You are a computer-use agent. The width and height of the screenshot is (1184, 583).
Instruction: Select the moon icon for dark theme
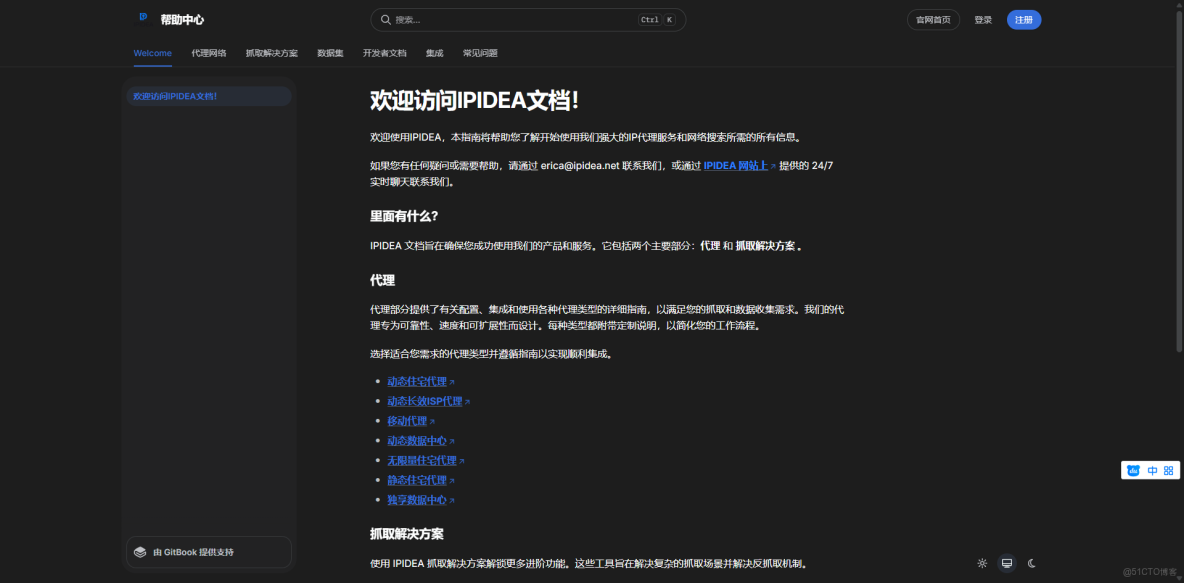point(1030,563)
